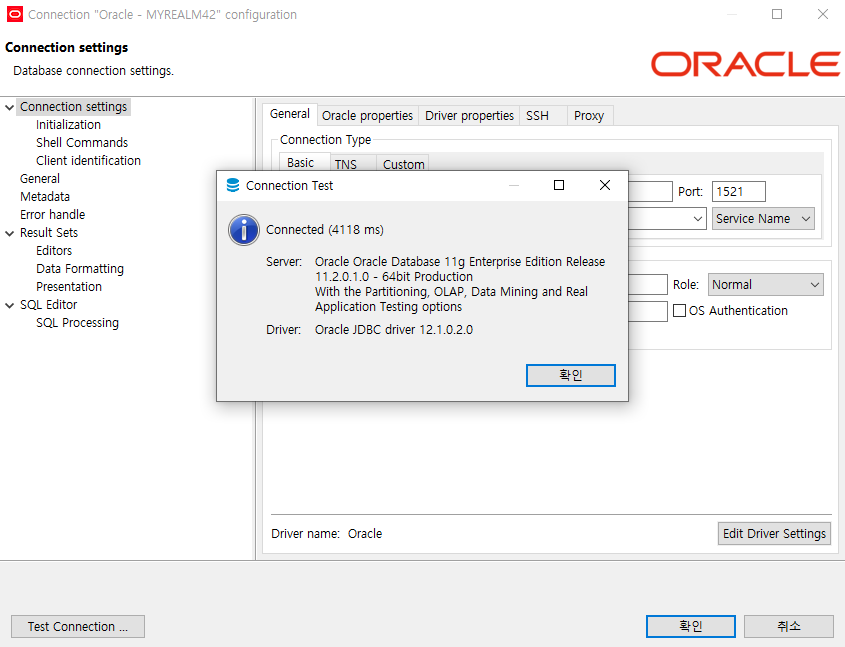Close the Connection Test dialog
Viewport: 845px width, 647px height.
point(605,185)
